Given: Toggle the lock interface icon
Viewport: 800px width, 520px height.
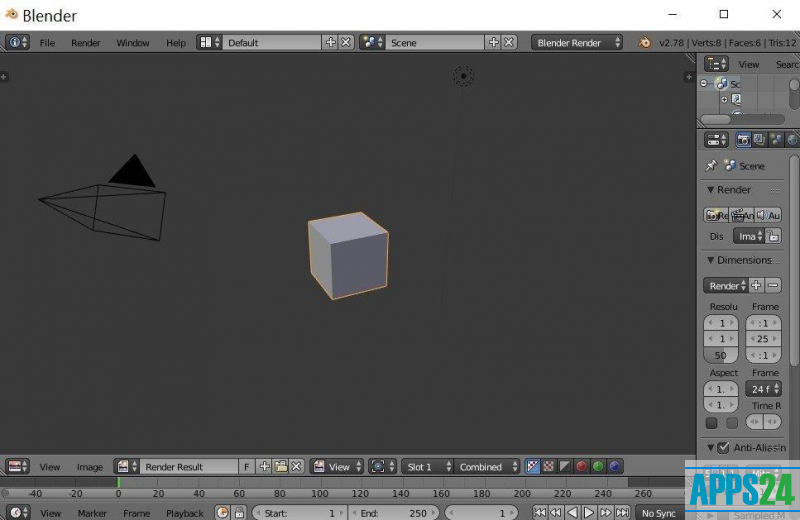Looking at the screenshot, I should point(773,236).
